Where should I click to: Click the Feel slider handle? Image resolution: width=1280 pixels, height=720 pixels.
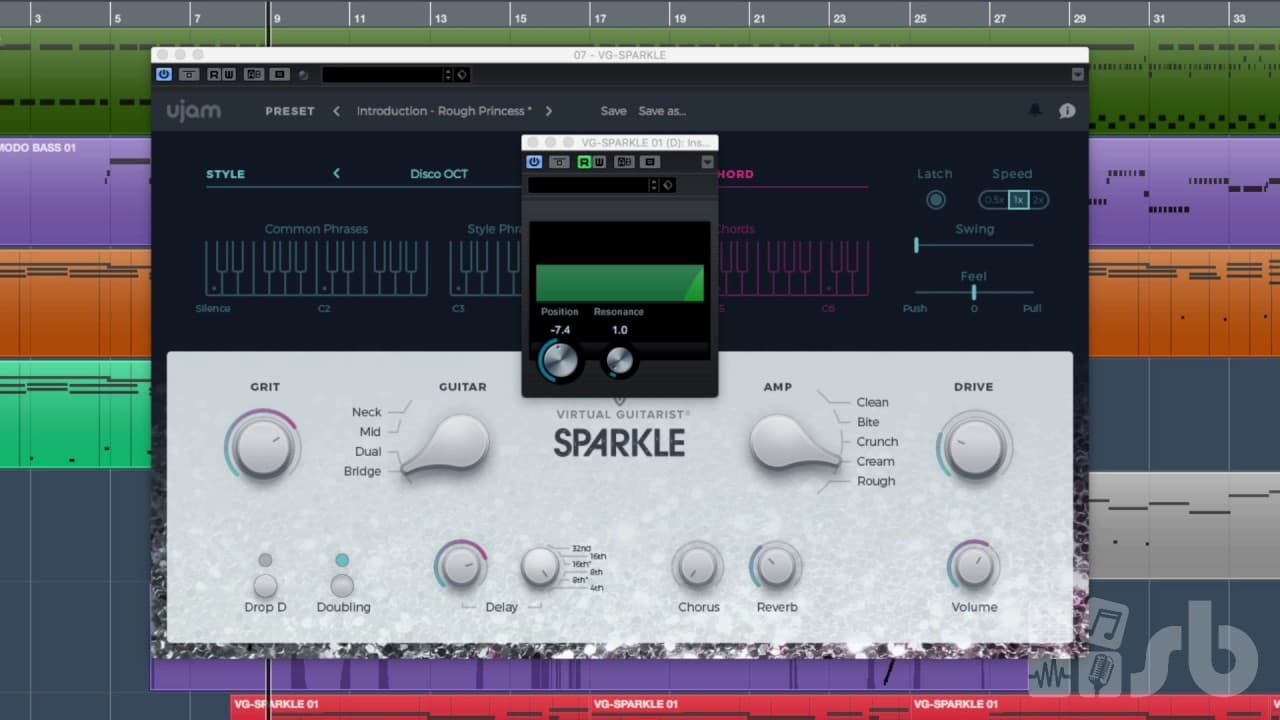[973, 292]
